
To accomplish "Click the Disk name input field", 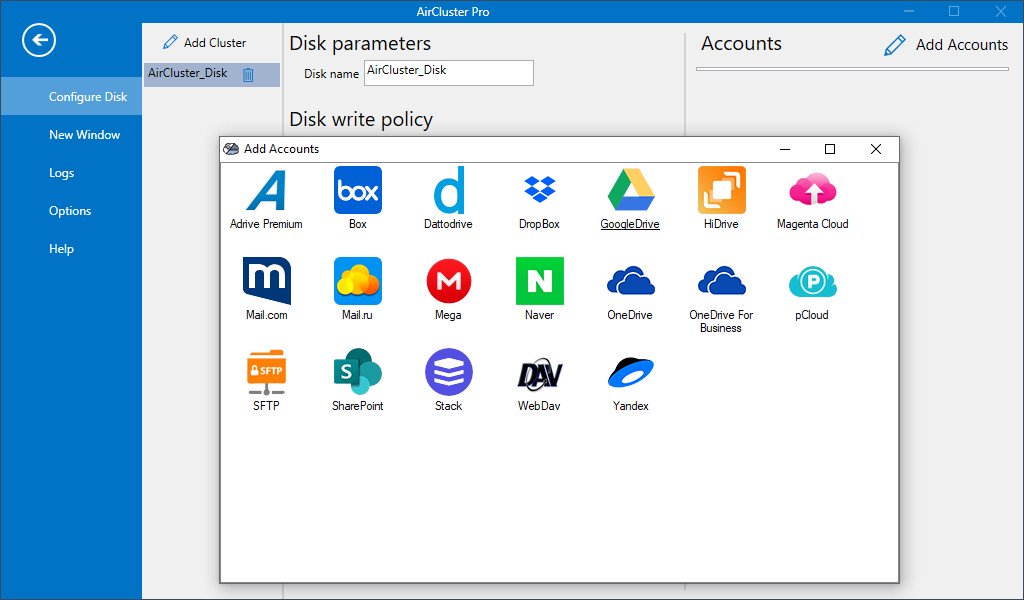I will point(449,72).
